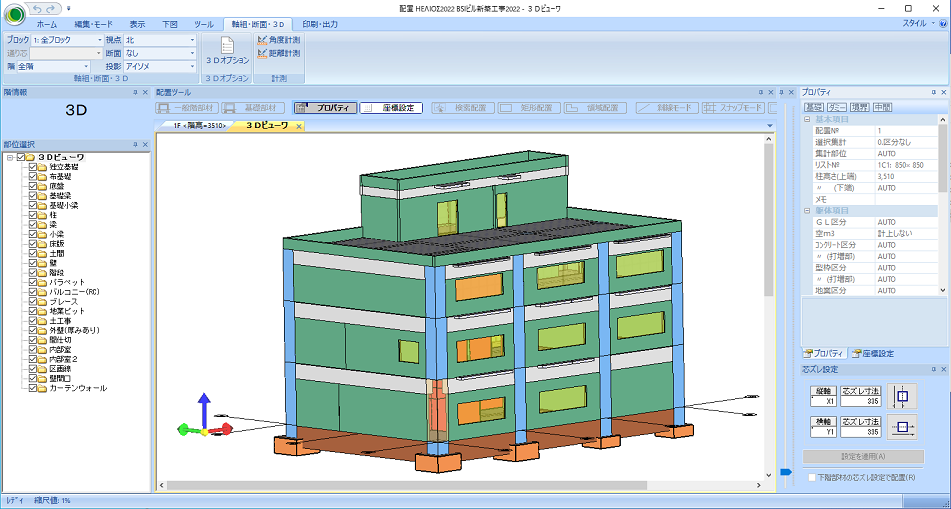Click the vertical axis offset icon for 縦軸
The height and width of the screenshot is (509, 951).
902,396
